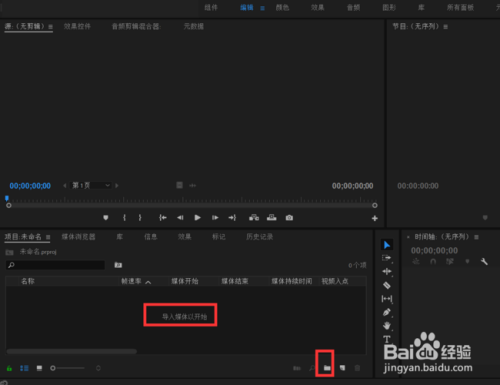The width and height of the screenshot is (500, 385).
Task: Play the Source monitor clip
Action: pos(197,218)
